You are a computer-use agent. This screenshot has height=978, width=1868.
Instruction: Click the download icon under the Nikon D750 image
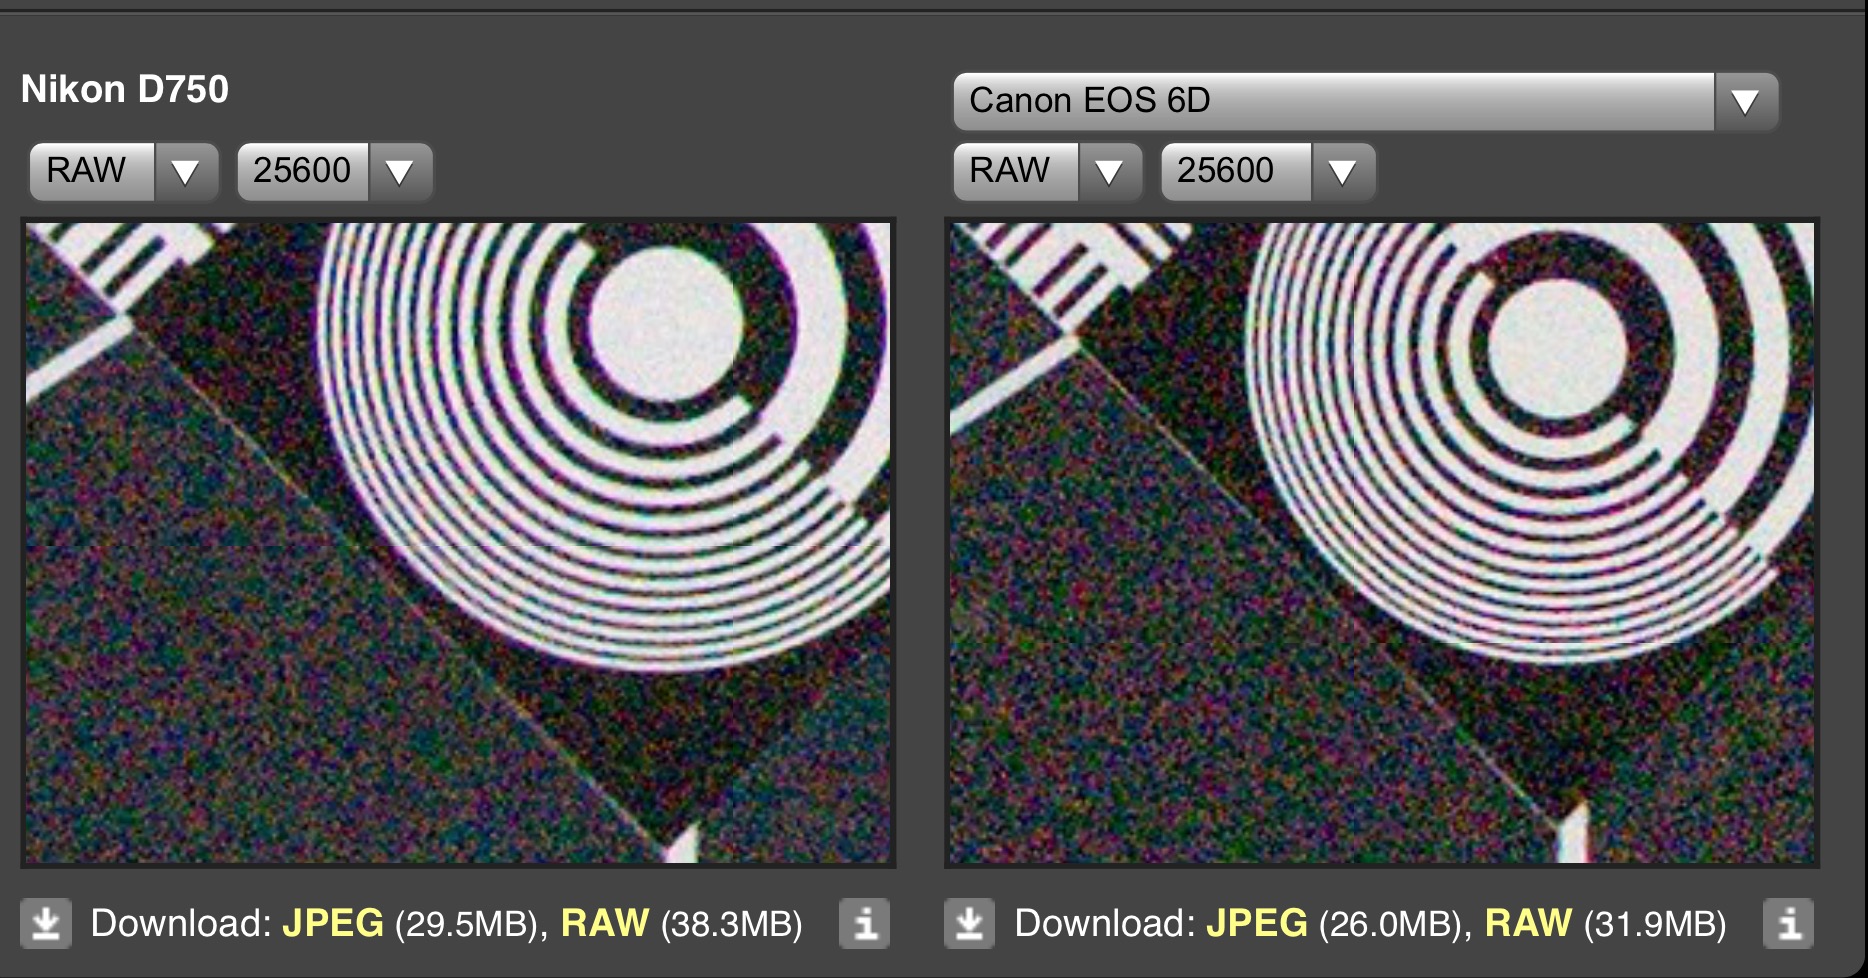(x=46, y=923)
